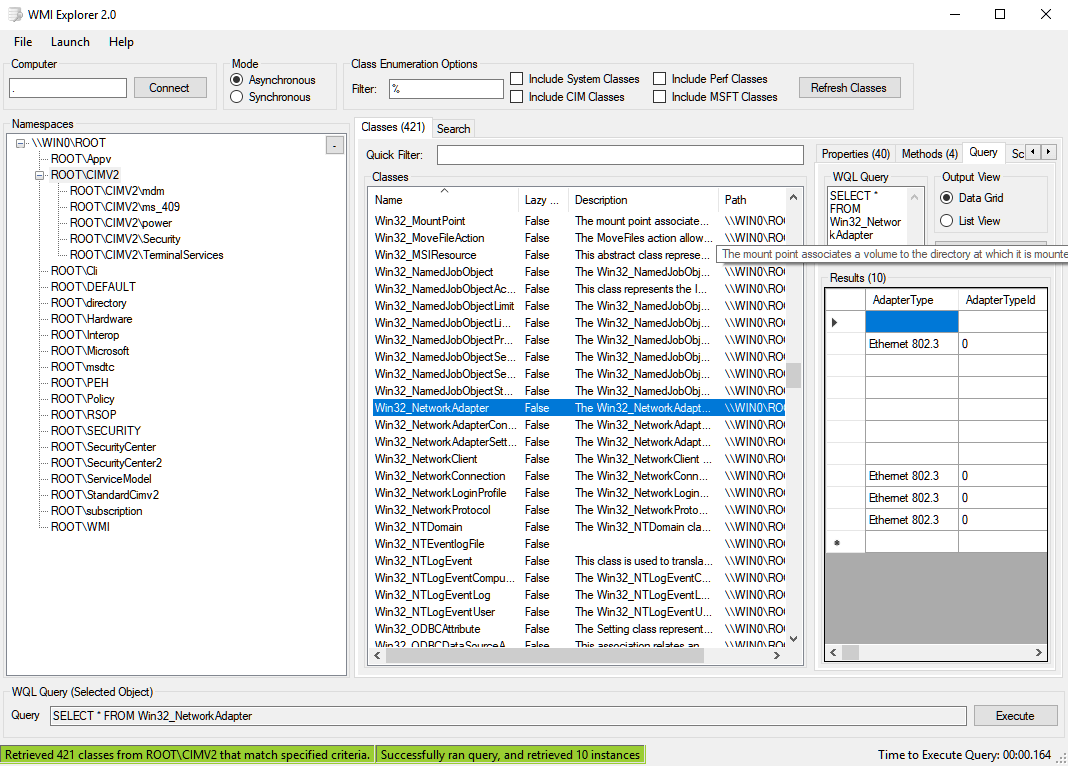1068x766 pixels.
Task: Collapse the \\WIN0\ROOT tree node
Action: 20,143
